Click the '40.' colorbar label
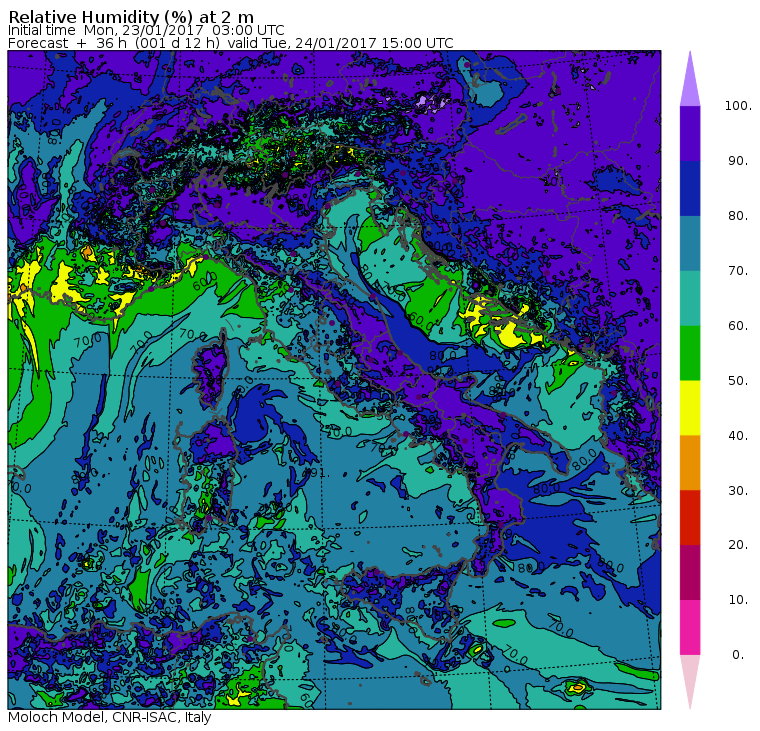760x731 pixels. click(x=738, y=436)
